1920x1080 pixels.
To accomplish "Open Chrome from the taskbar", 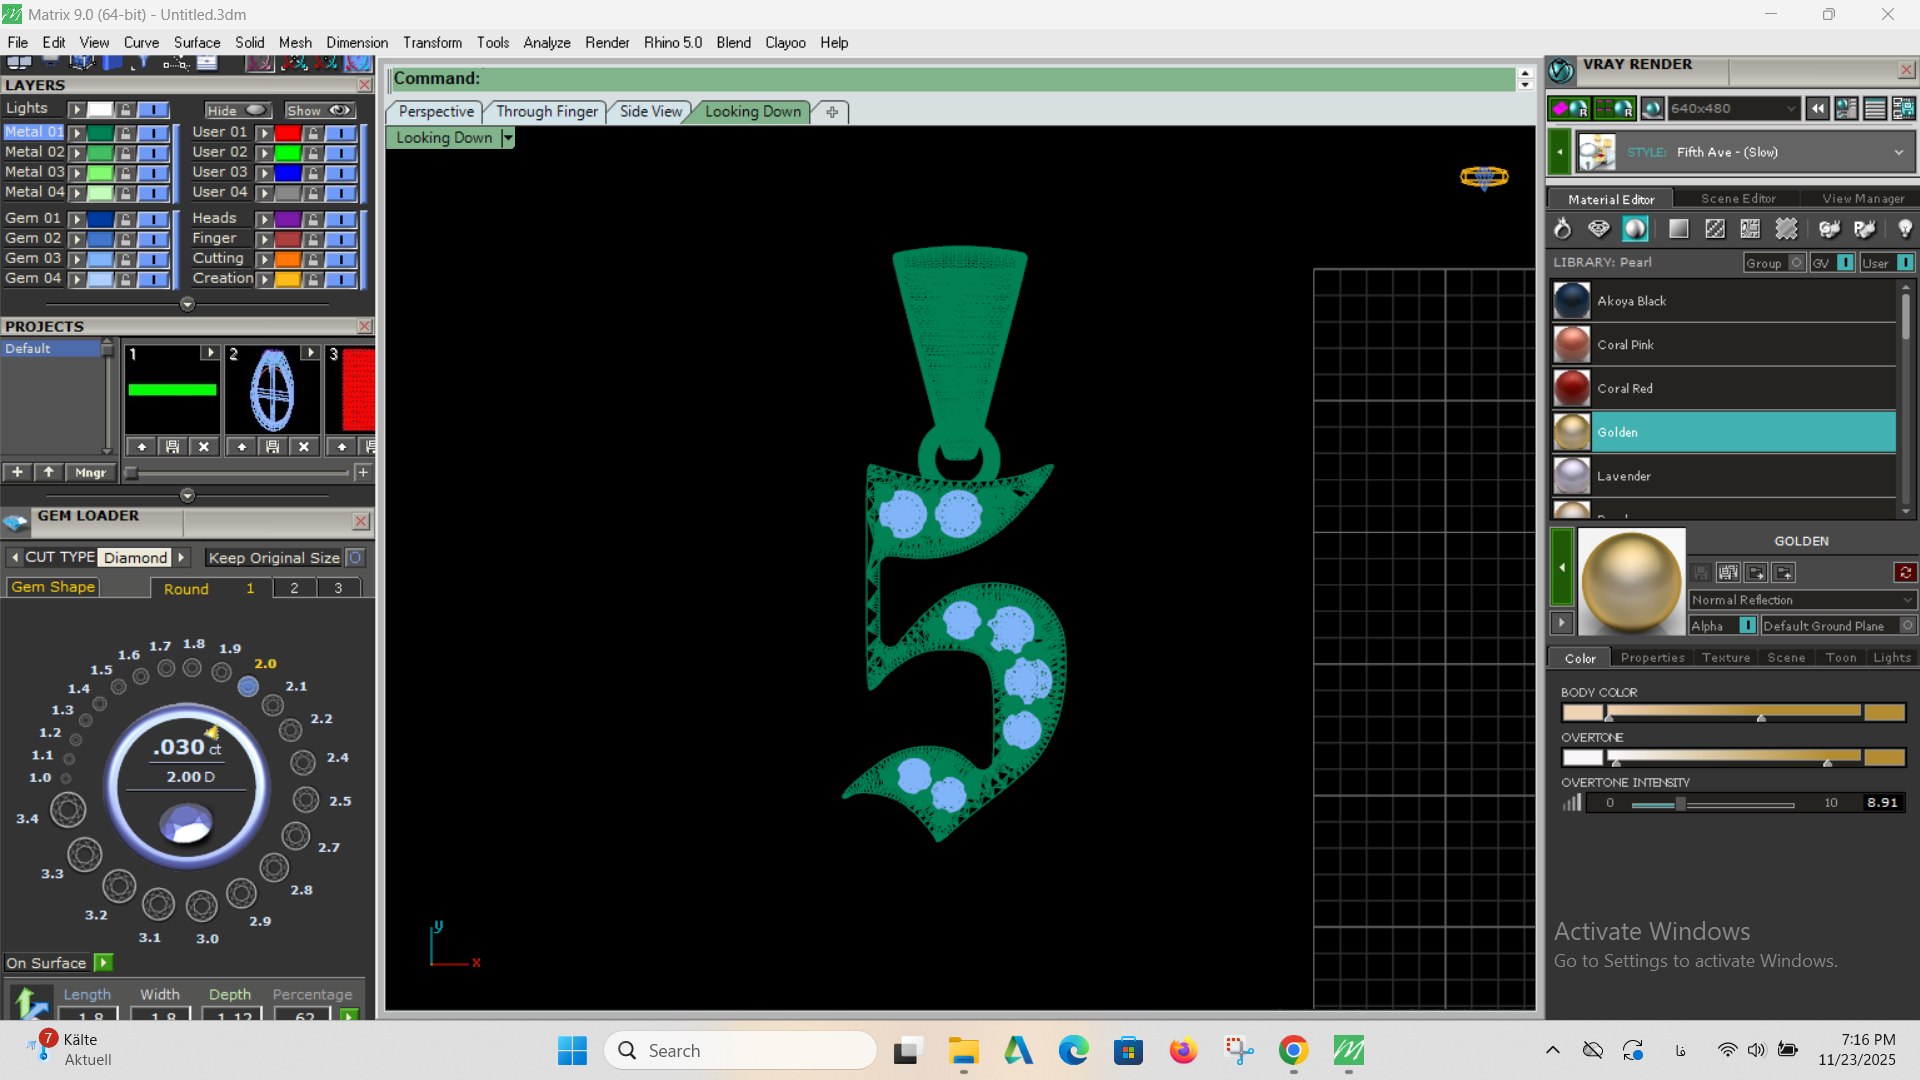I will (1293, 1050).
